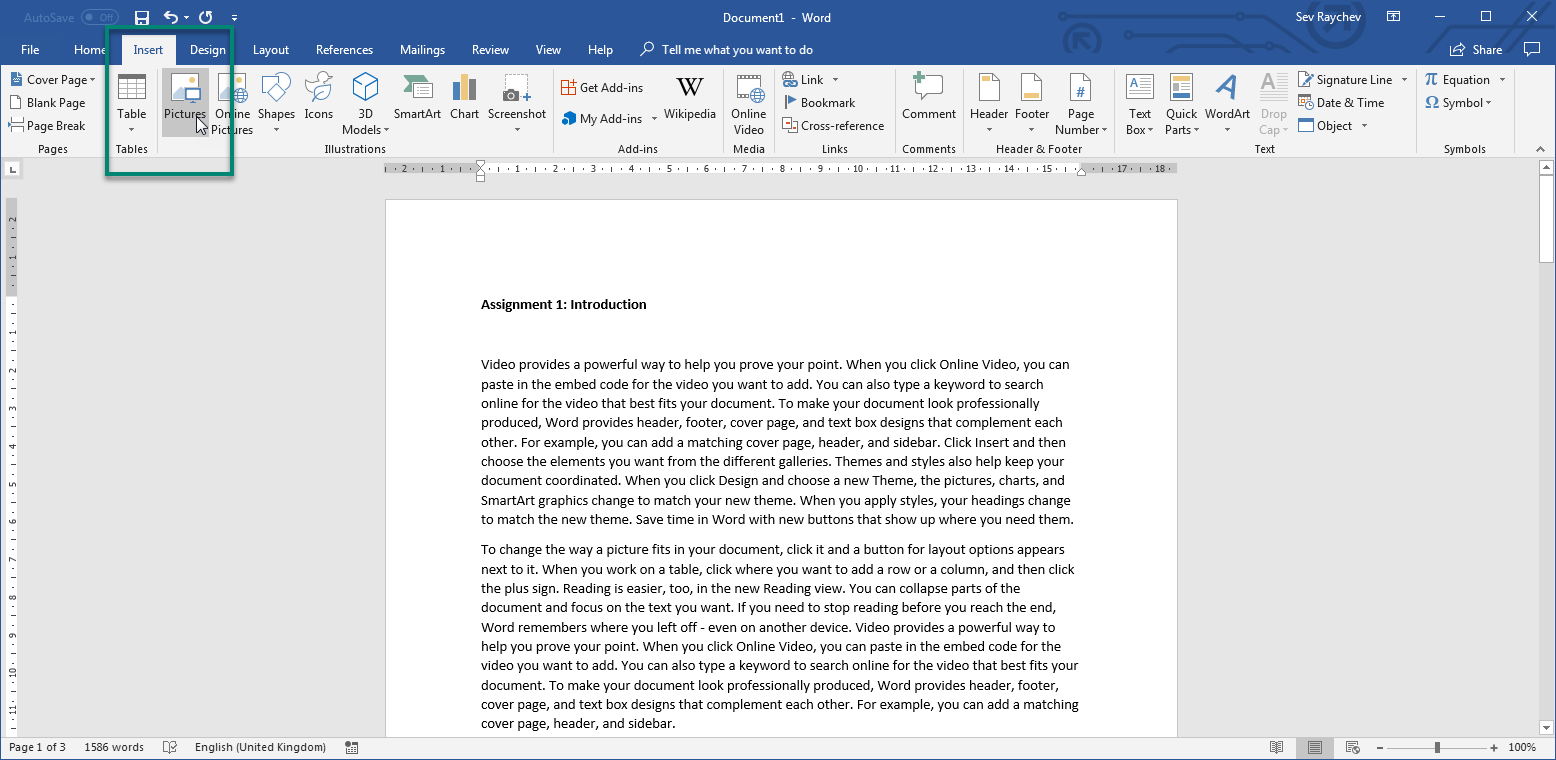Screen dimensions: 1556x760
Task: Open the comments pane icon near Share
Action: click(1531, 49)
